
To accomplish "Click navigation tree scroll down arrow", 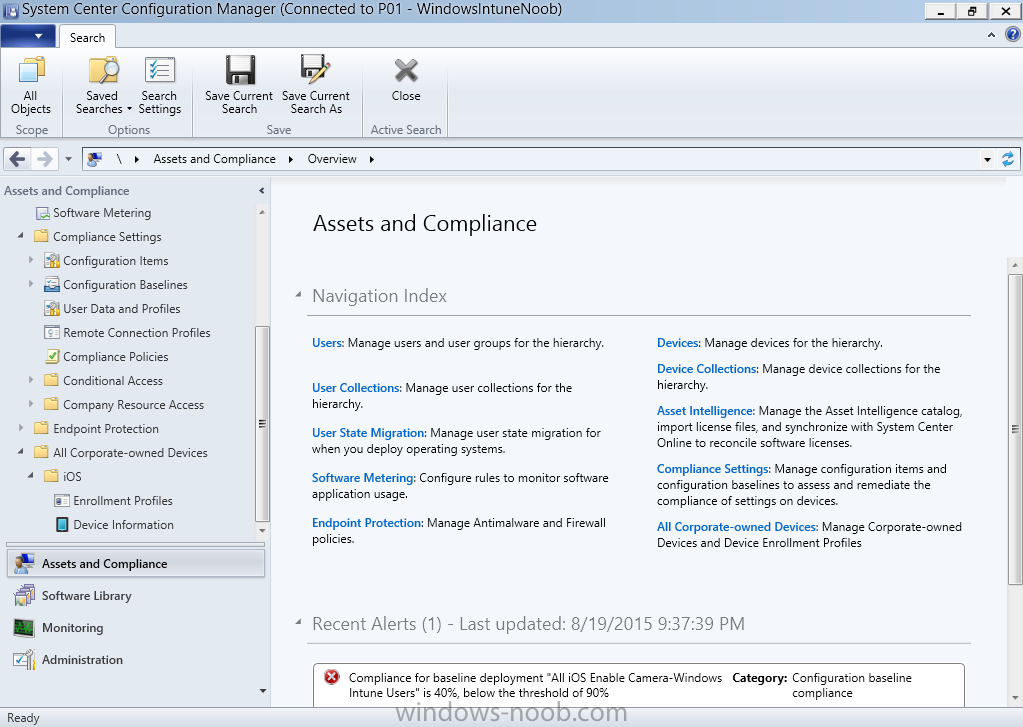I will tap(262, 531).
